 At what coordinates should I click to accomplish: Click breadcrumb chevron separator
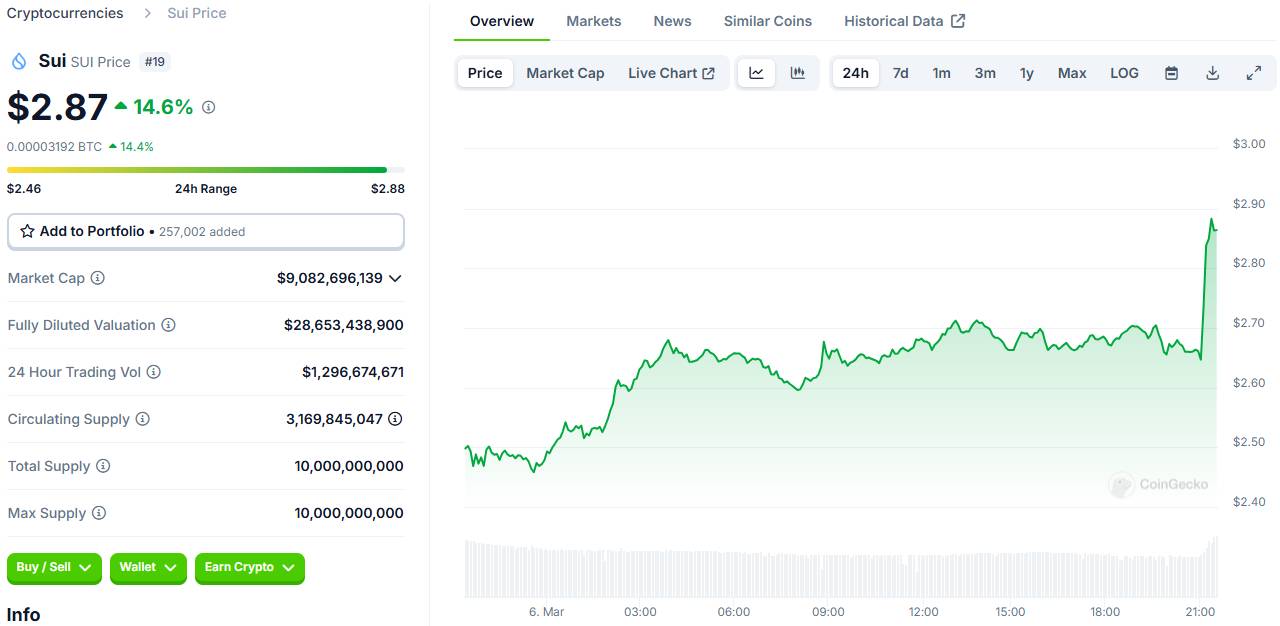pyautogui.click(x=148, y=13)
